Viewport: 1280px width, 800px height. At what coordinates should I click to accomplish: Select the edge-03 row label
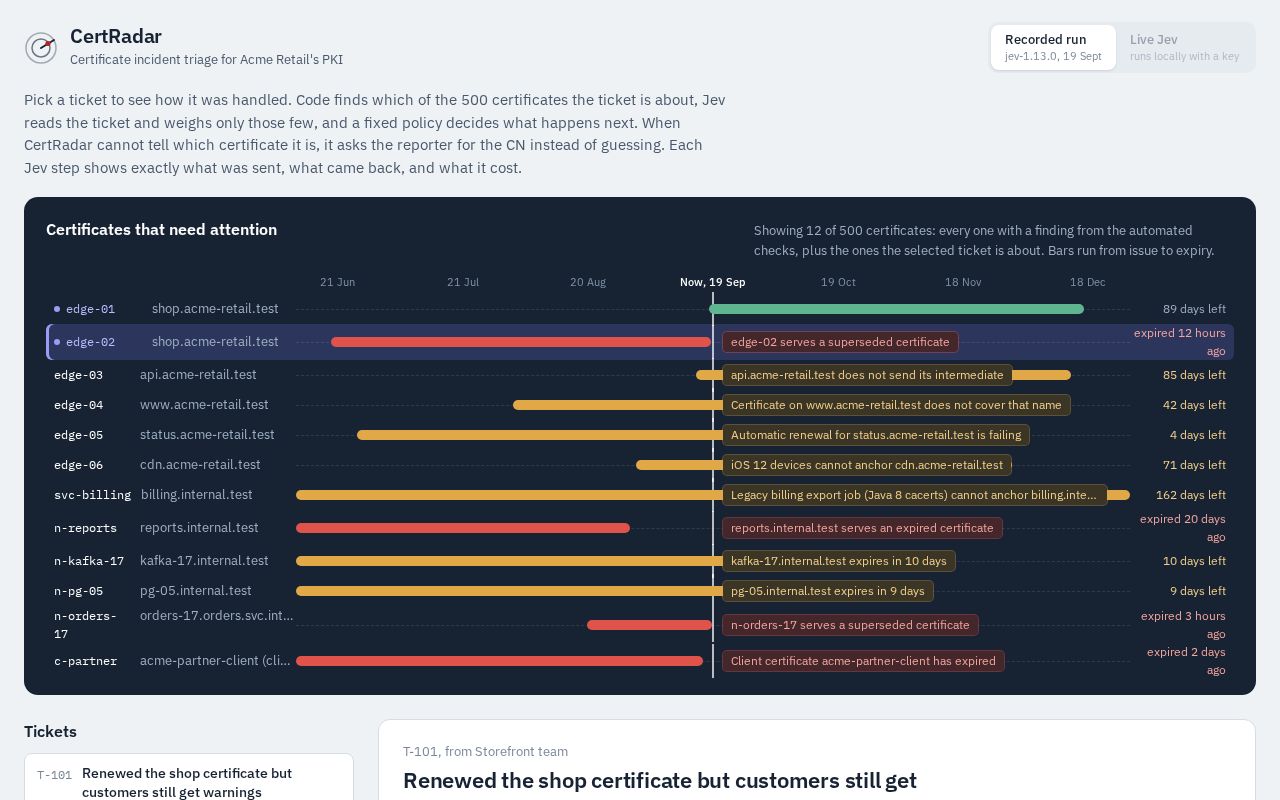(78, 375)
